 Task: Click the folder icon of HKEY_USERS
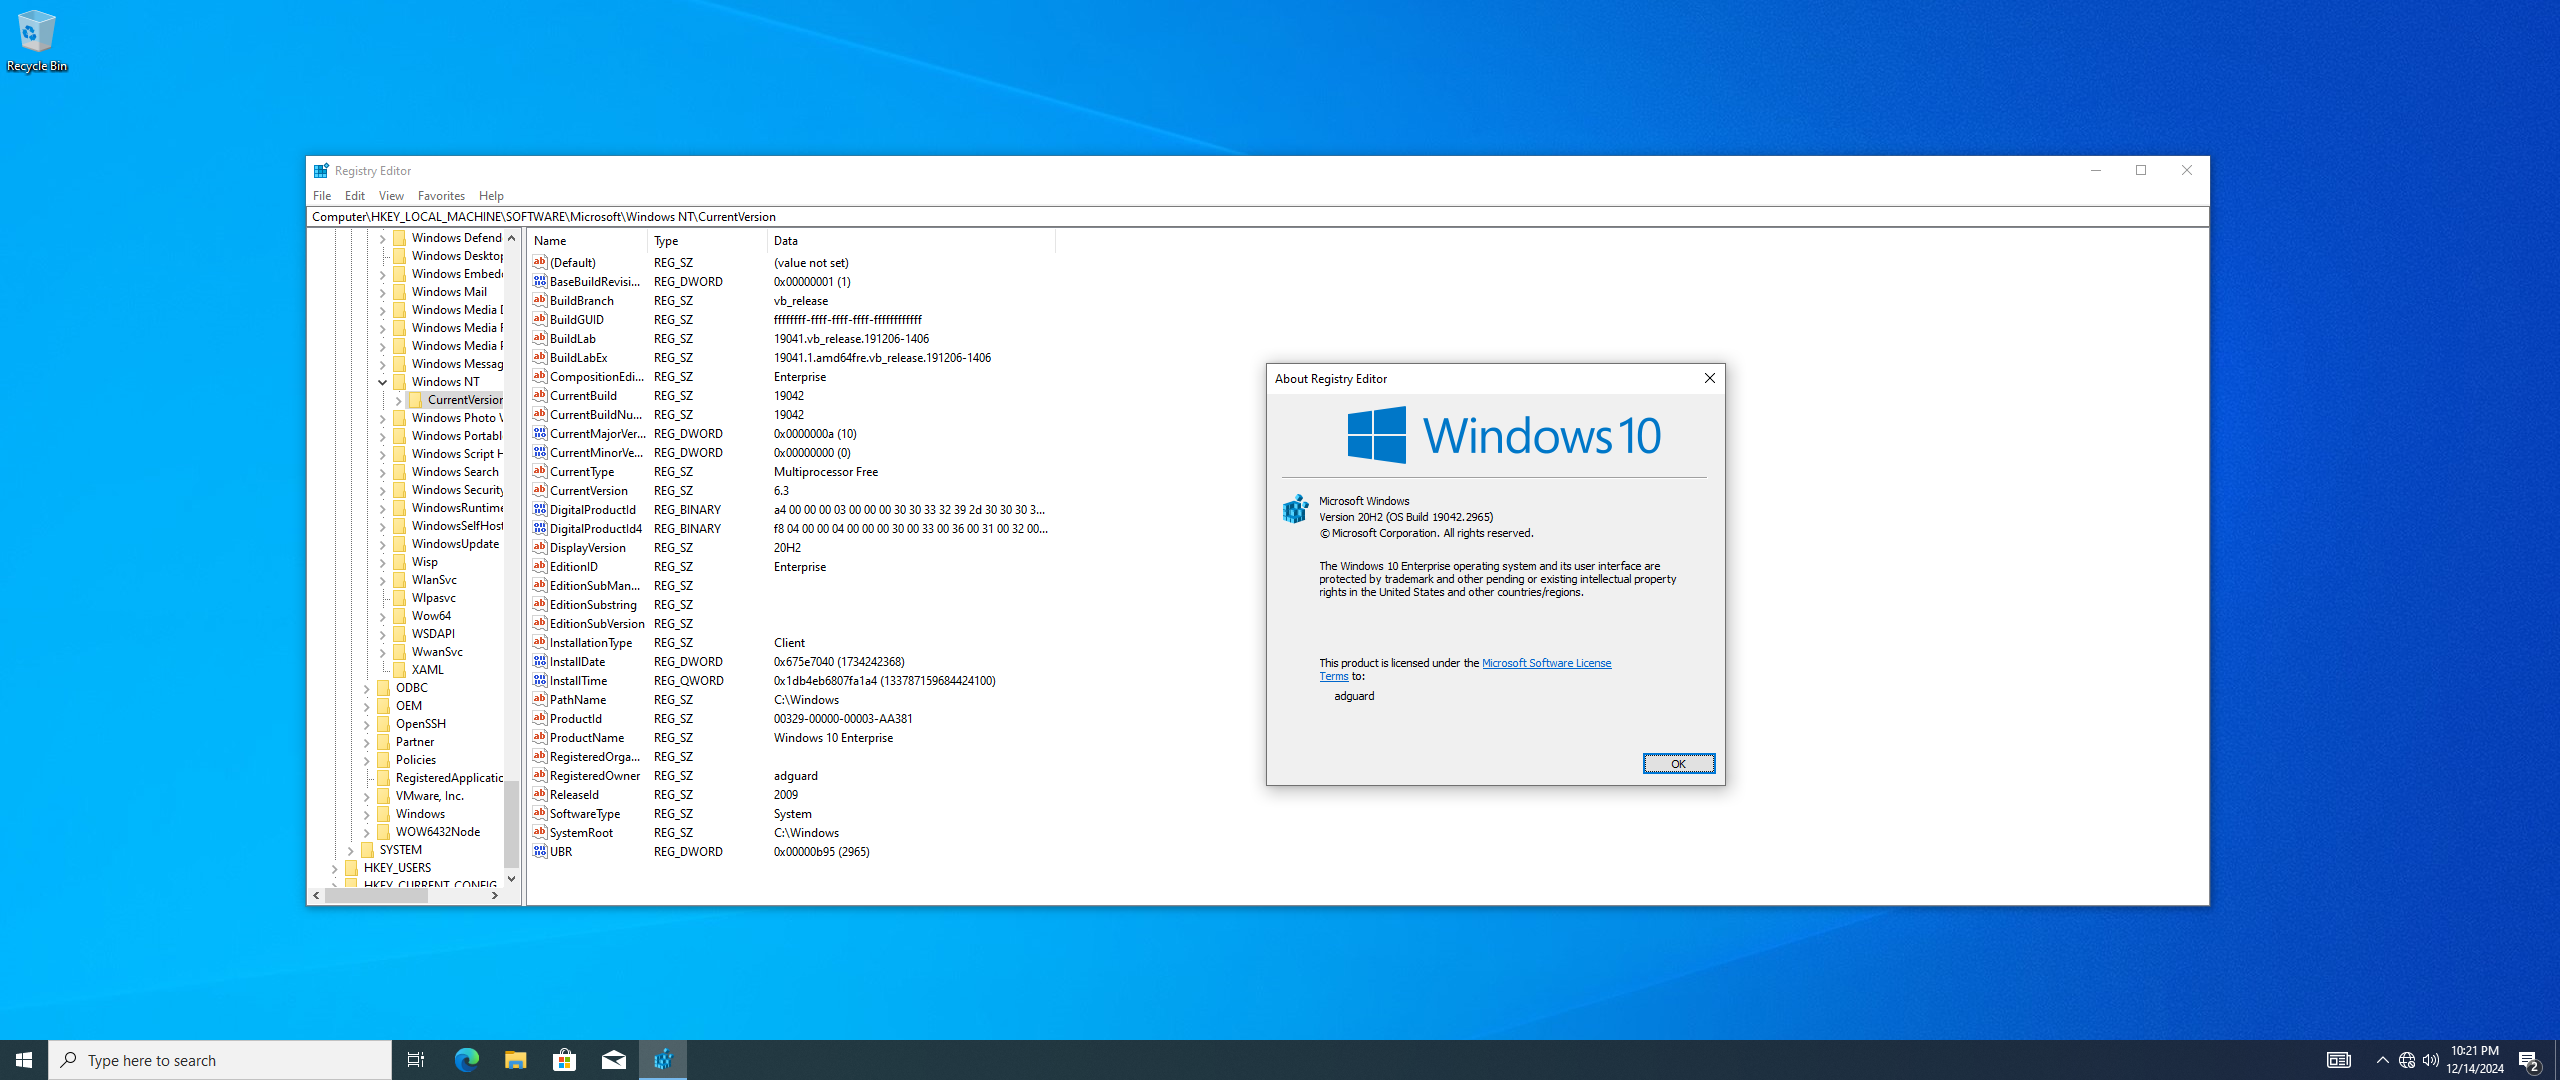coord(352,867)
